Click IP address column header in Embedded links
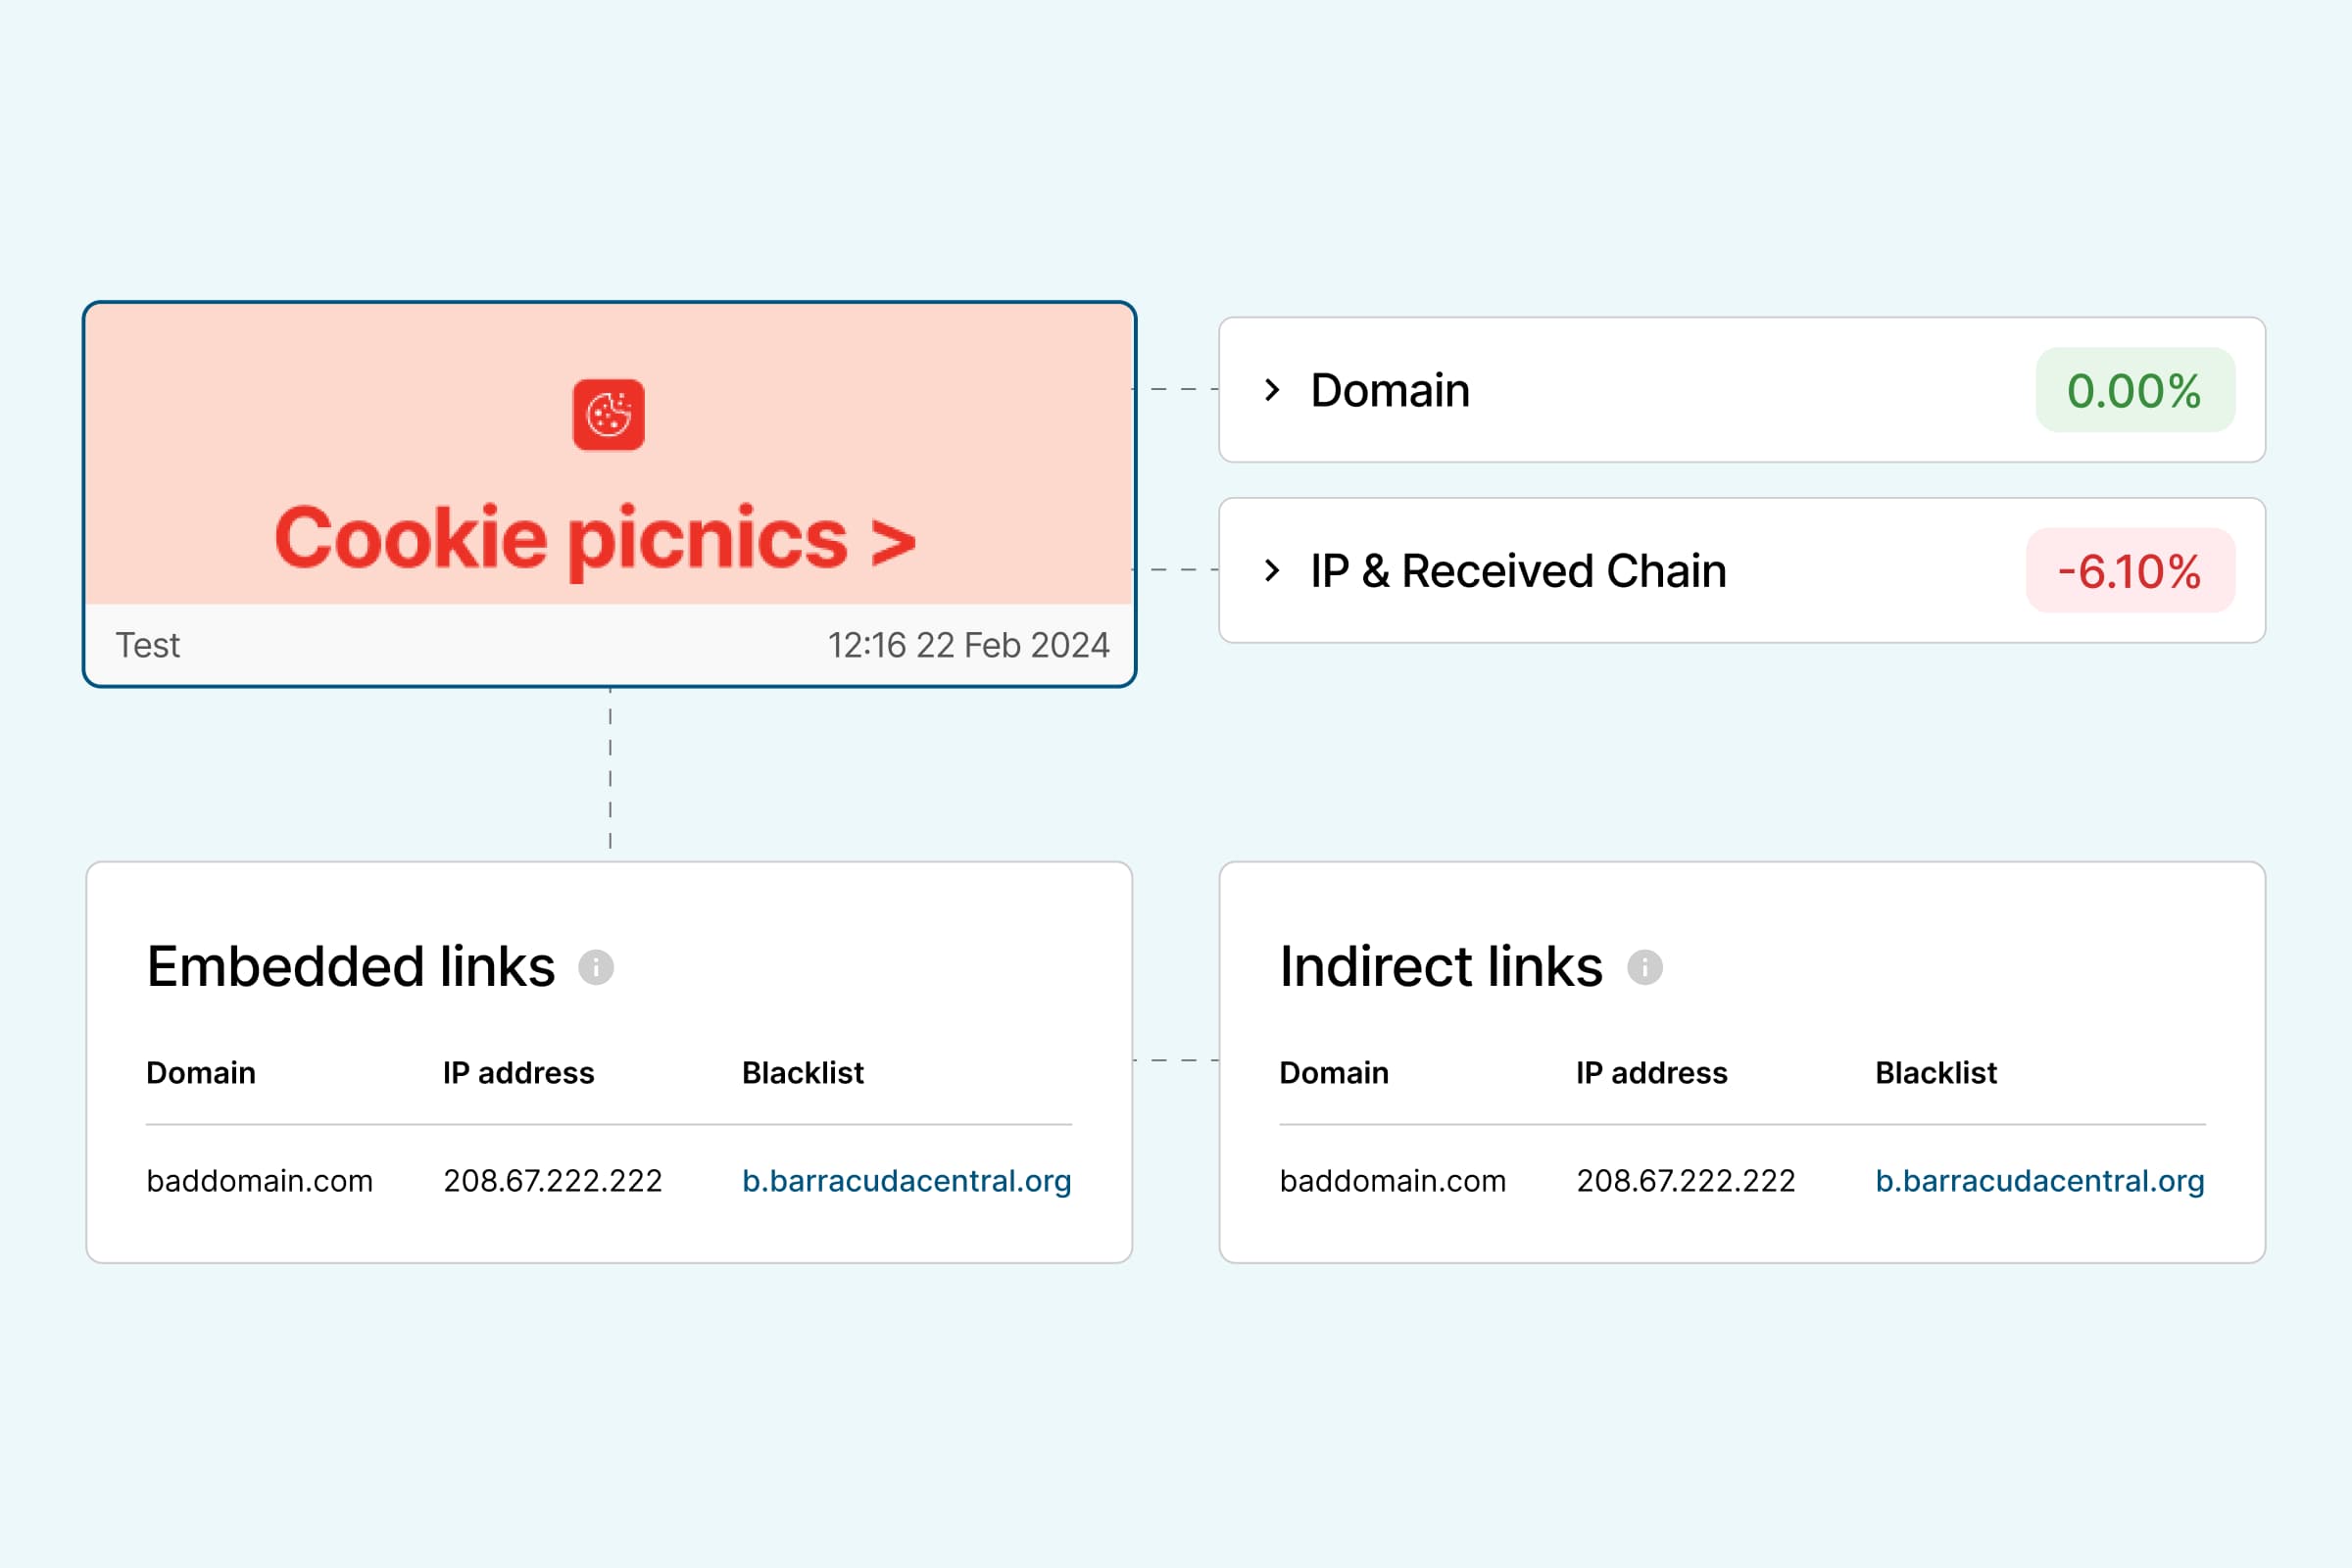This screenshot has width=2352, height=1568. [518, 1073]
